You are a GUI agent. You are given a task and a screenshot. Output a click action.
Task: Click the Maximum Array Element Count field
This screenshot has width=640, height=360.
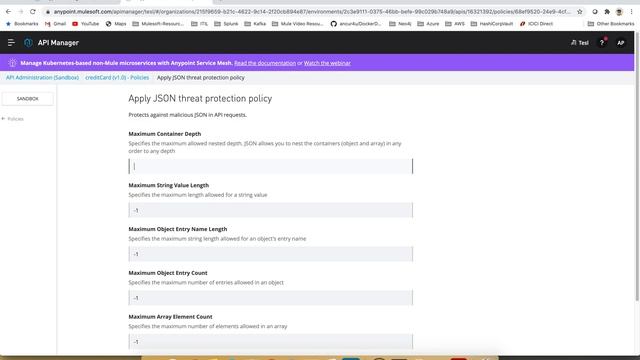[271, 342]
